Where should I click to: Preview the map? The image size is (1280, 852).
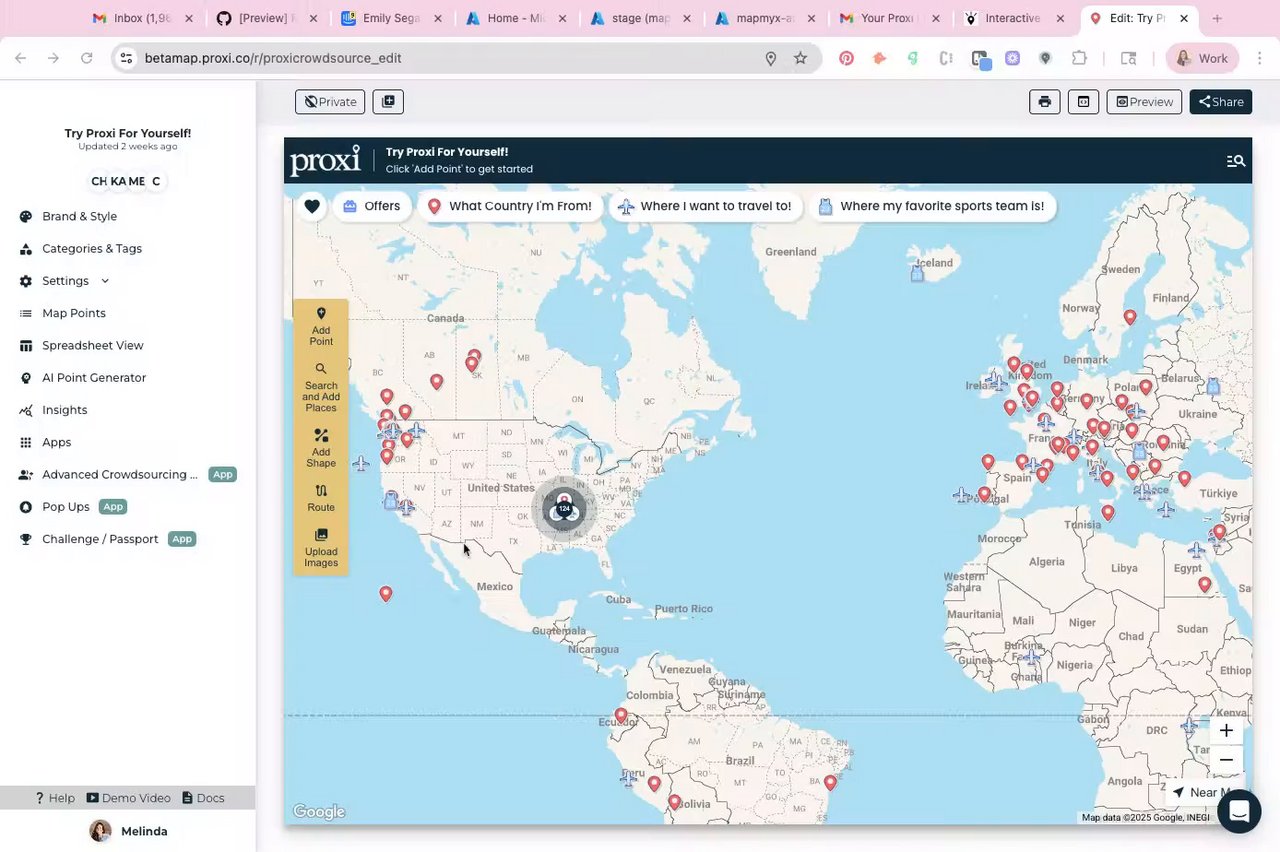point(1145,101)
